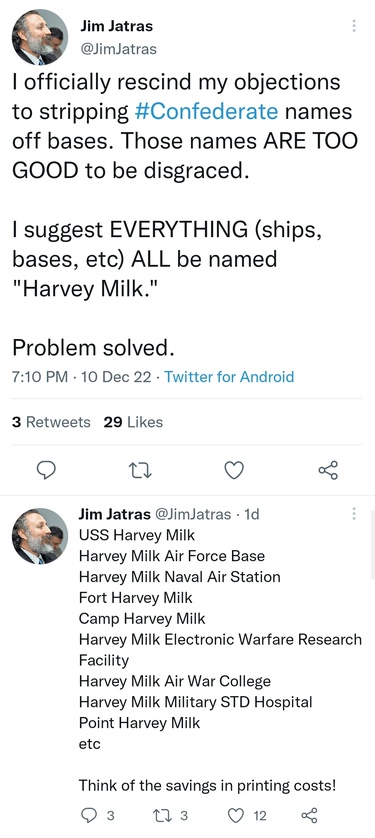
Task: Open Jim Jatras profile picture on main tweet
Action: (x=40, y=37)
